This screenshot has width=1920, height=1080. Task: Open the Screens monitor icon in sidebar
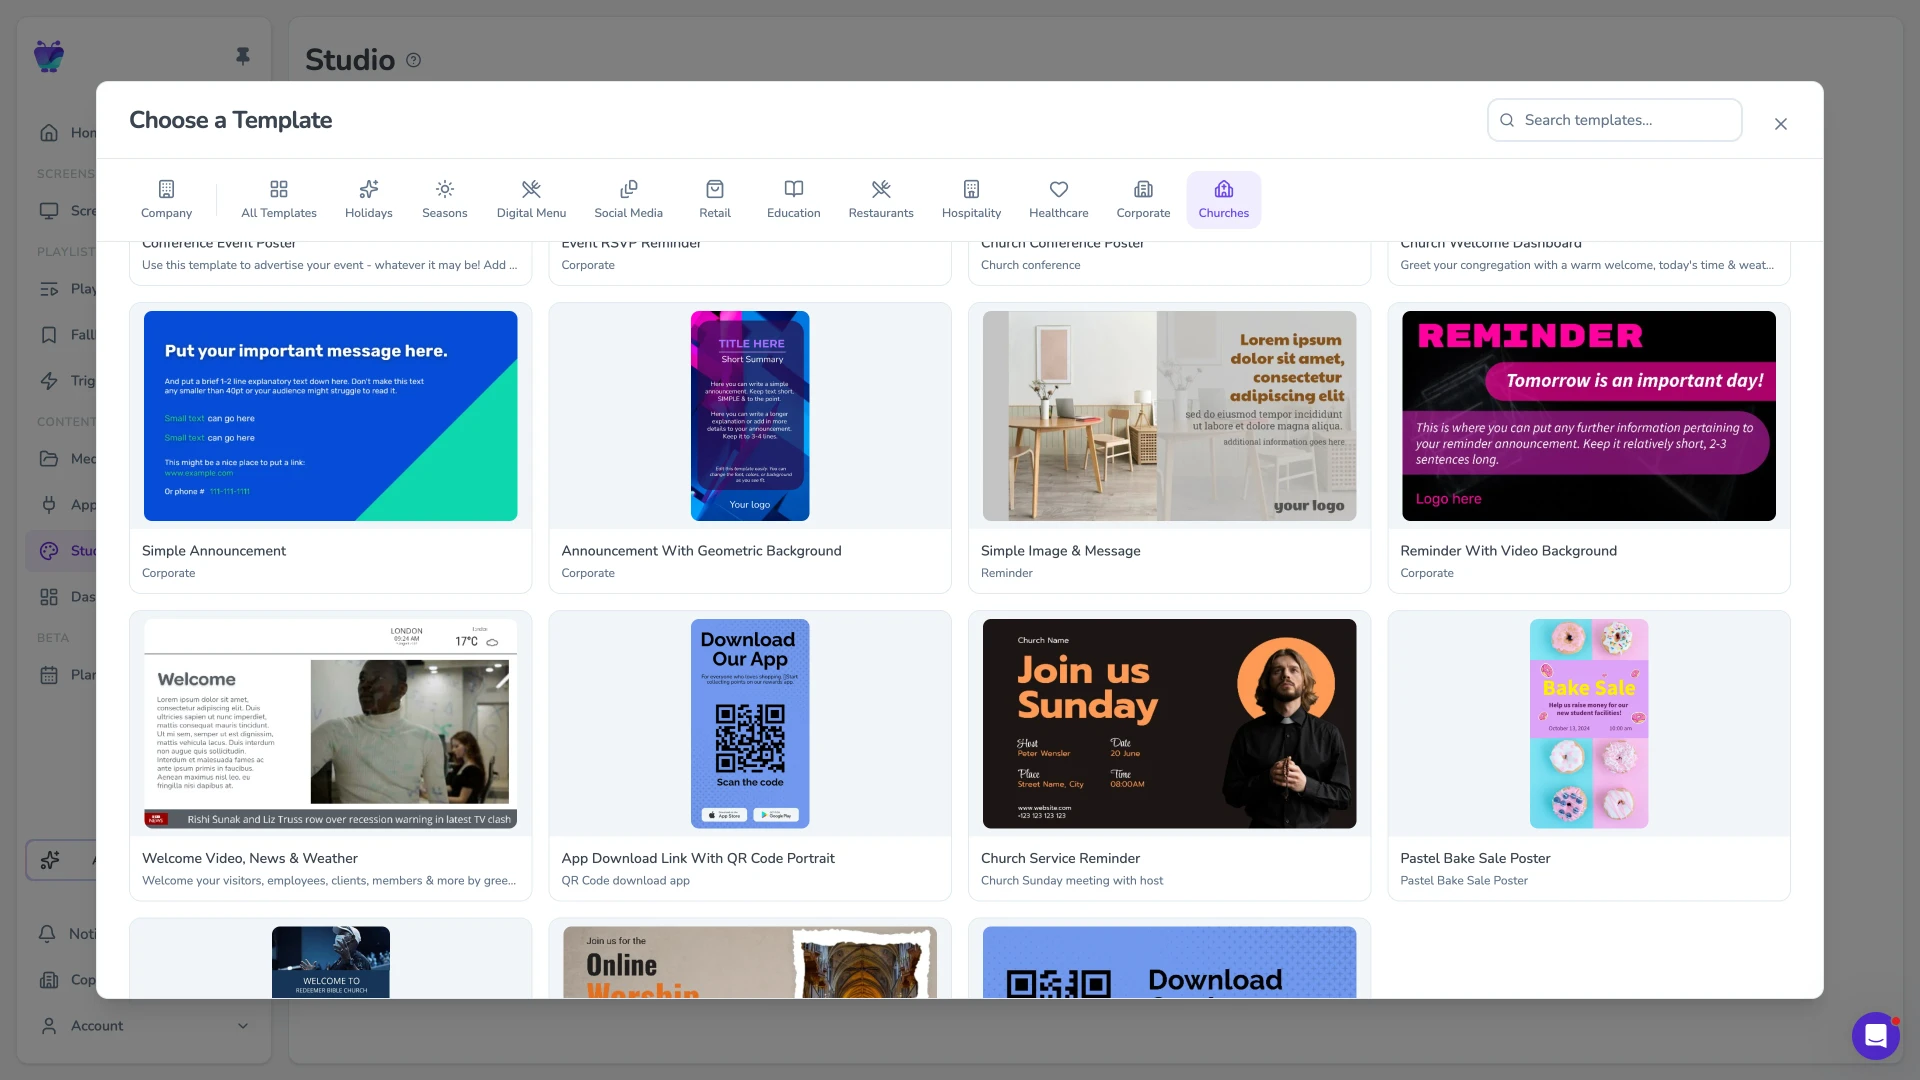[x=49, y=211]
